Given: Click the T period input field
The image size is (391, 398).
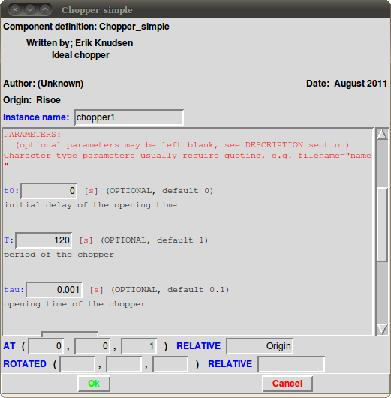Looking at the screenshot, I should click(x=44, y=240).
